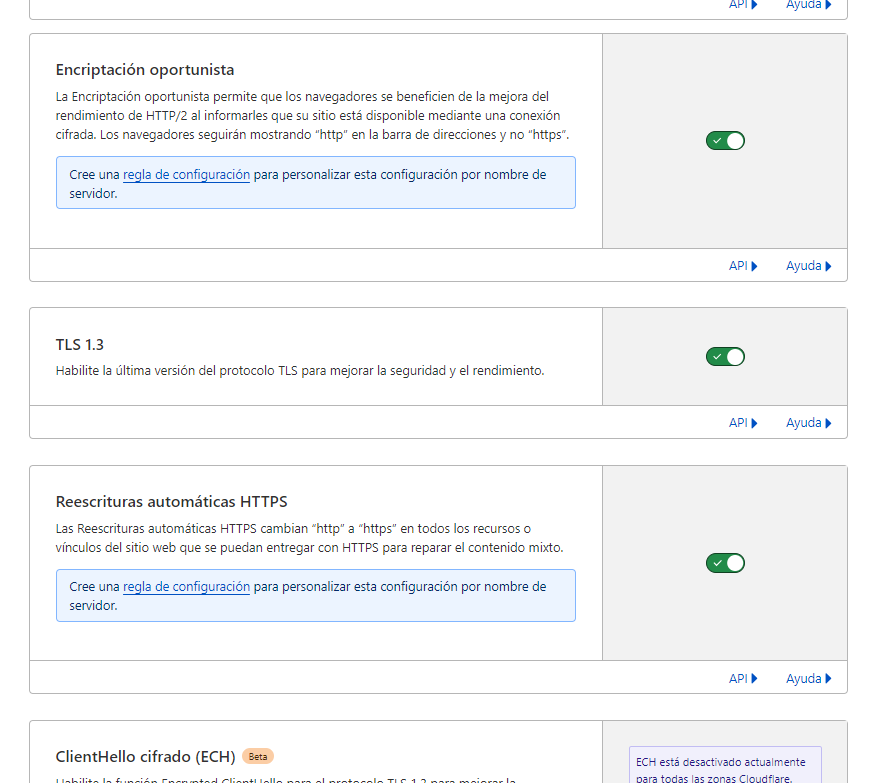The height and width of the screenshot is (783, 892).
Task: Expand API under Encriptación oportunista
Action: [x=743, y=266]
